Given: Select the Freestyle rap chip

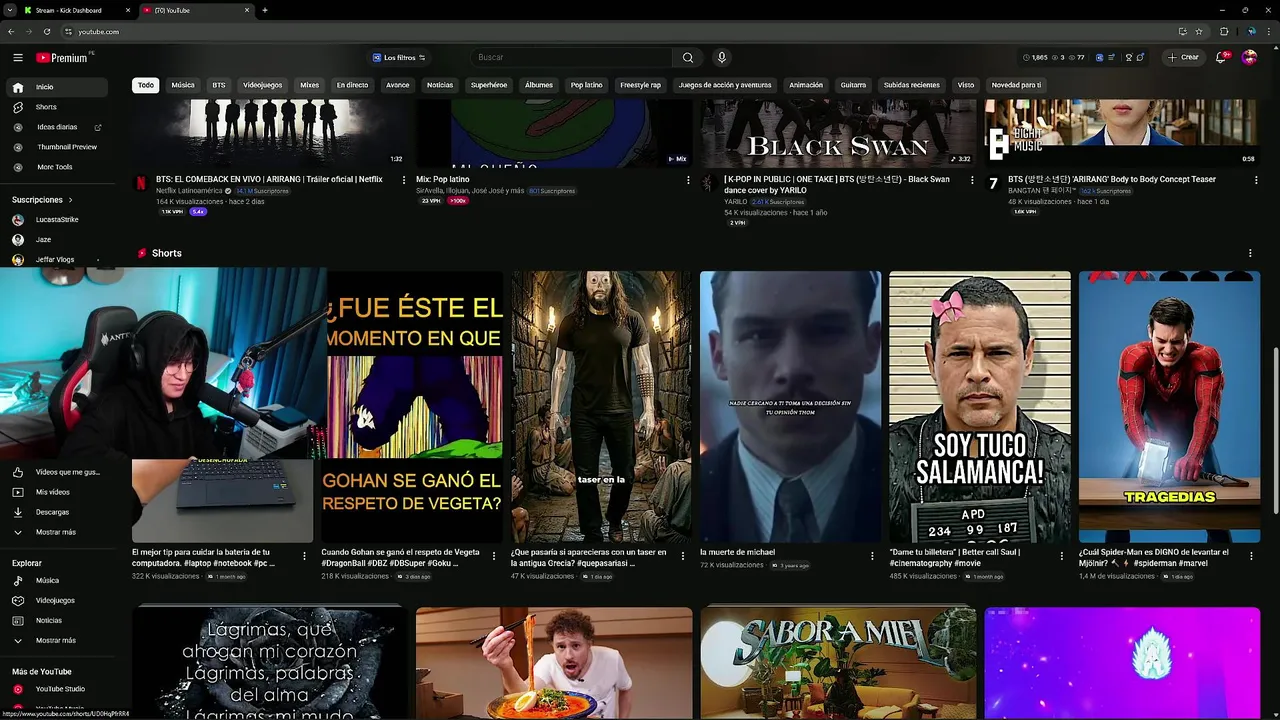Looking at the screenshot, I should (x=640, y=85).
